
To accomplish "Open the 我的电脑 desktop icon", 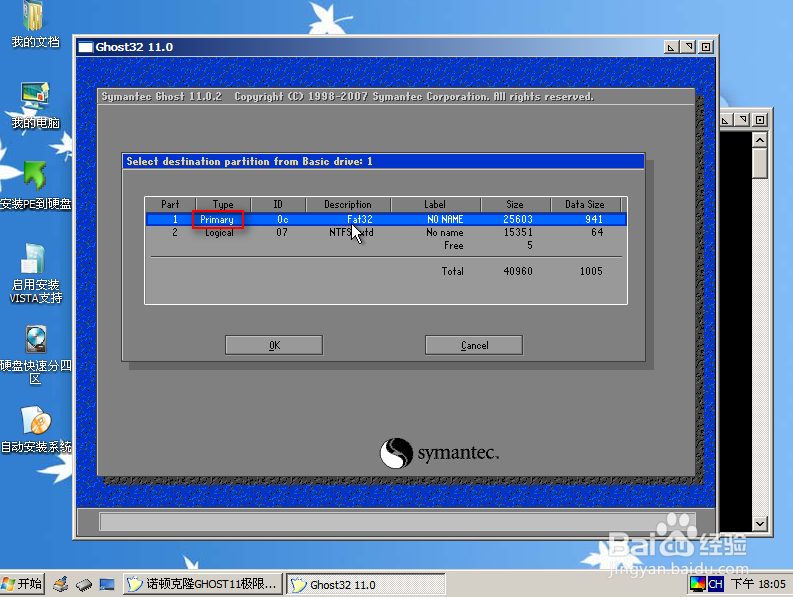I will click(x=35, y=105).
